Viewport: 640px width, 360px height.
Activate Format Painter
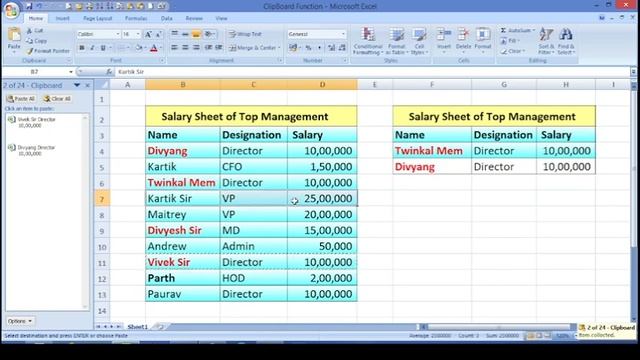click(x=48, y=51)
